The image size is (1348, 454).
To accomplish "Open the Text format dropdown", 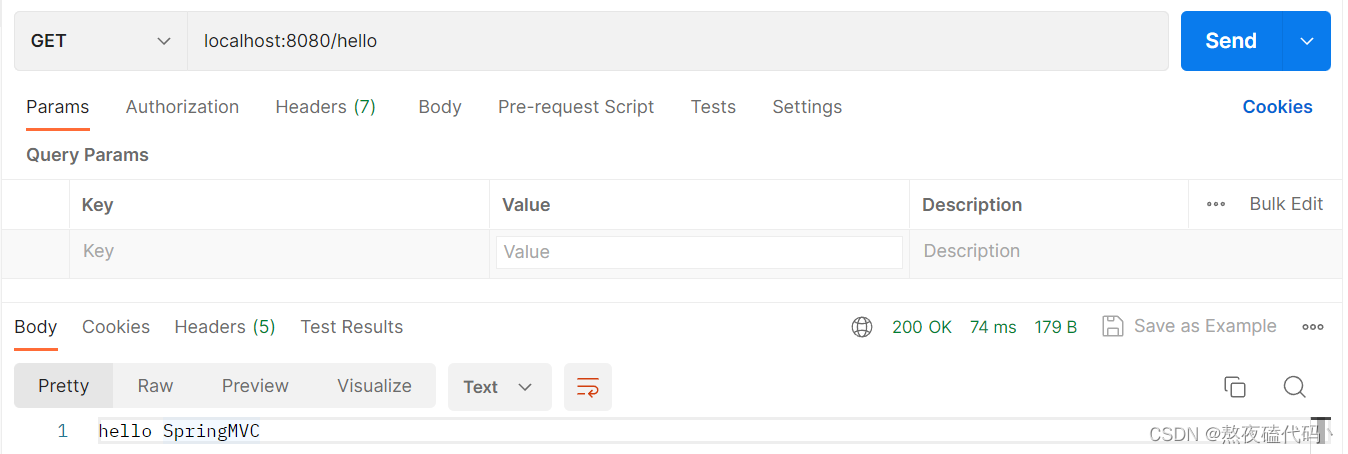I will [500, 387].
